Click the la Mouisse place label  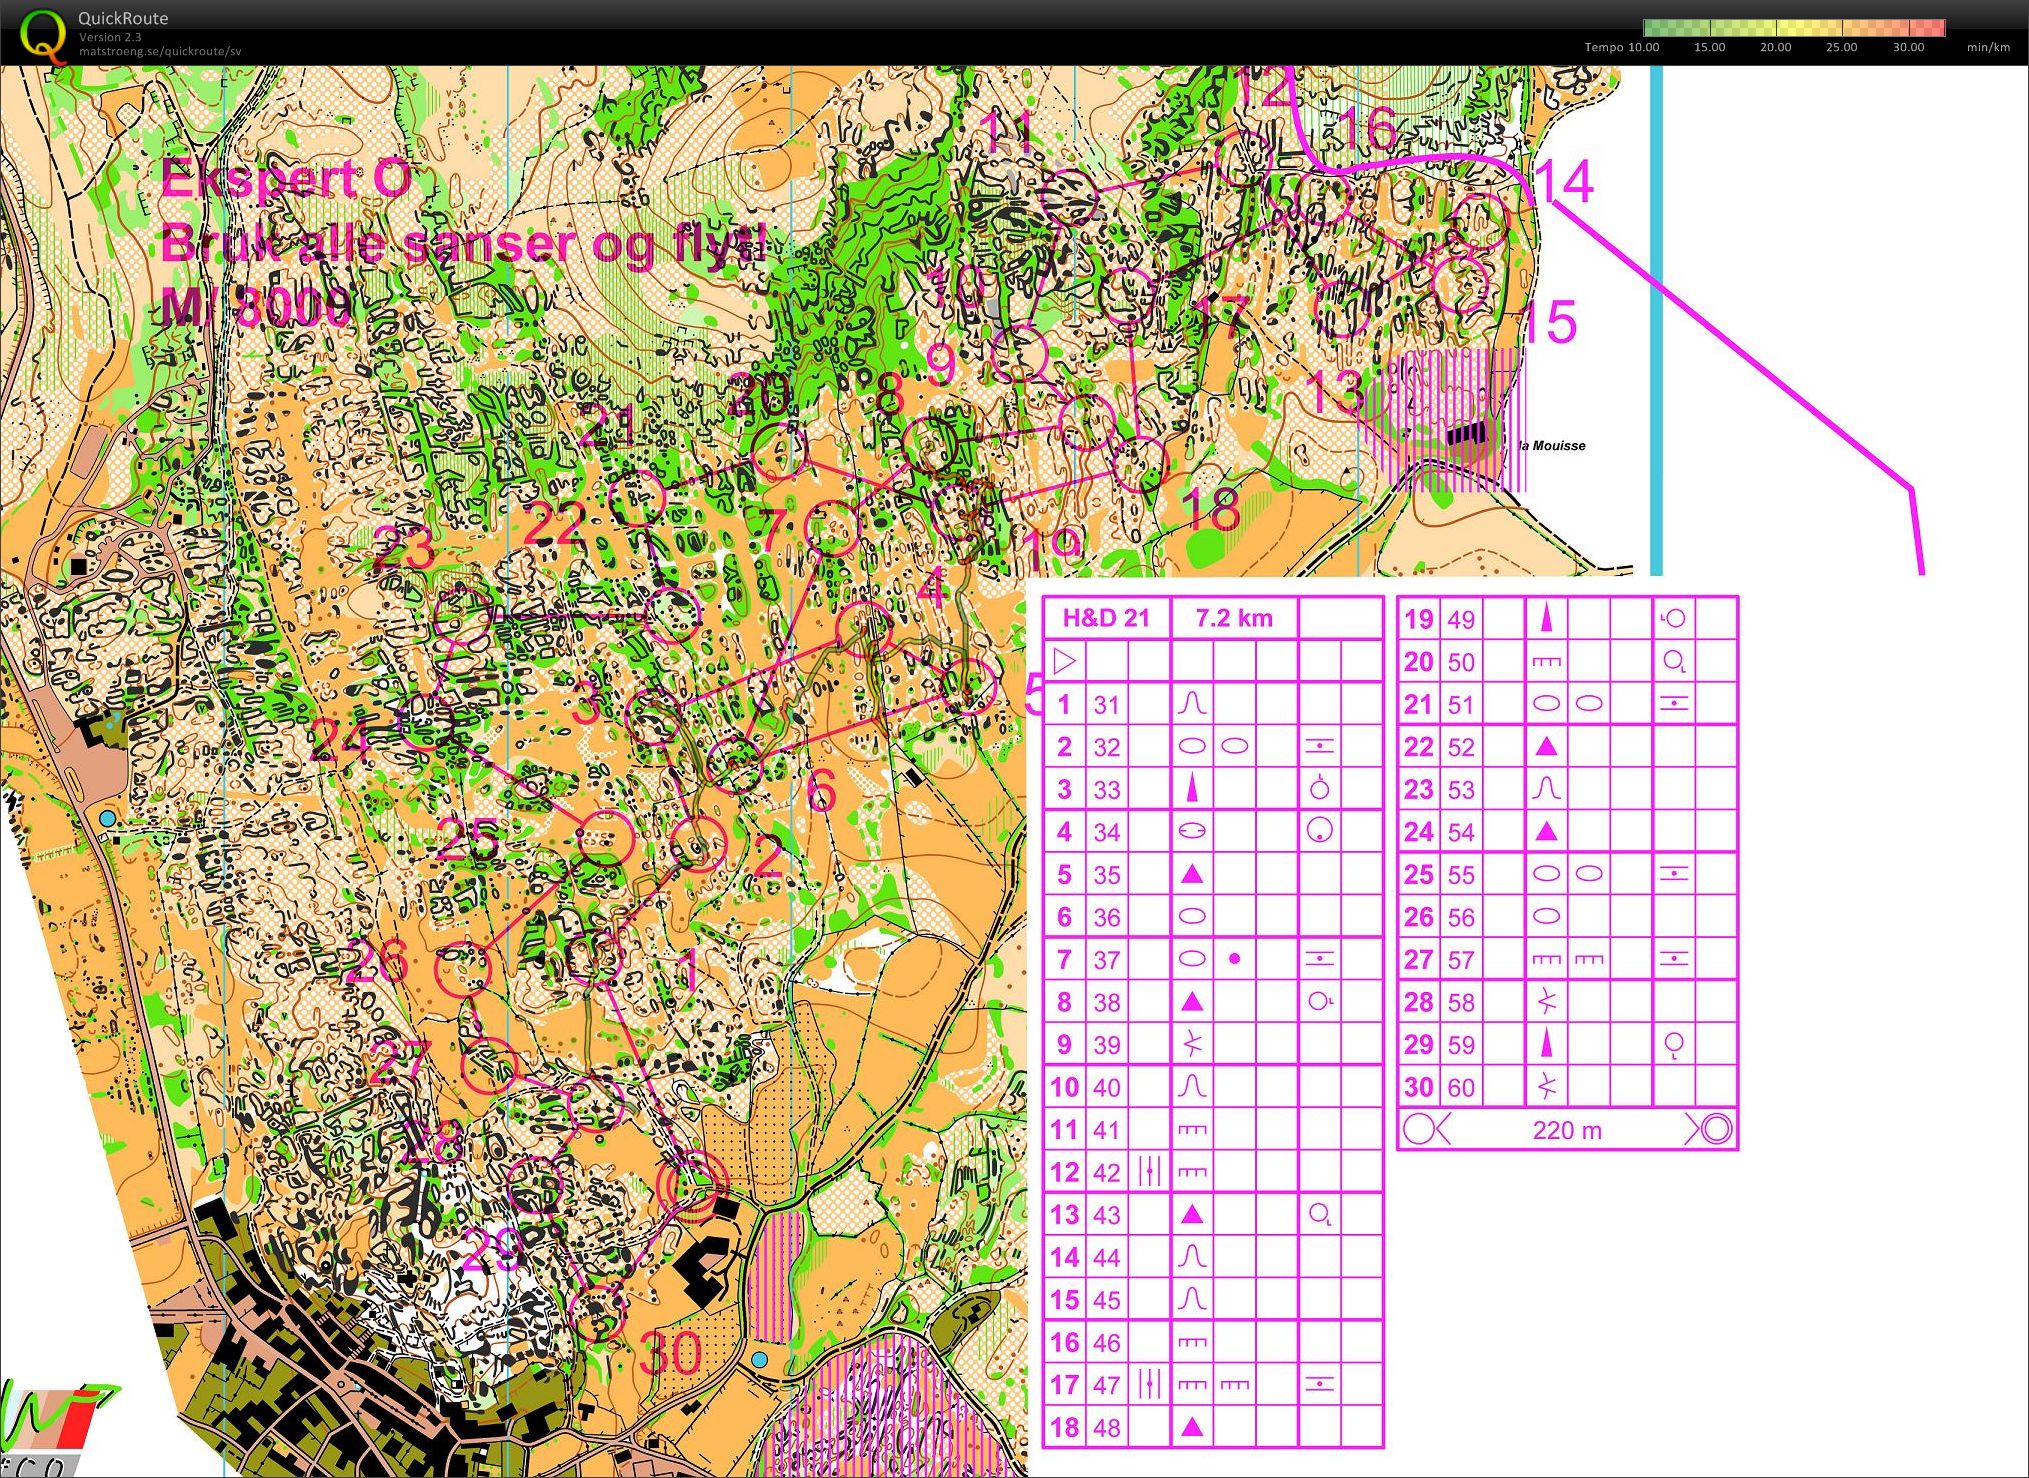(x=1552, y=446)
